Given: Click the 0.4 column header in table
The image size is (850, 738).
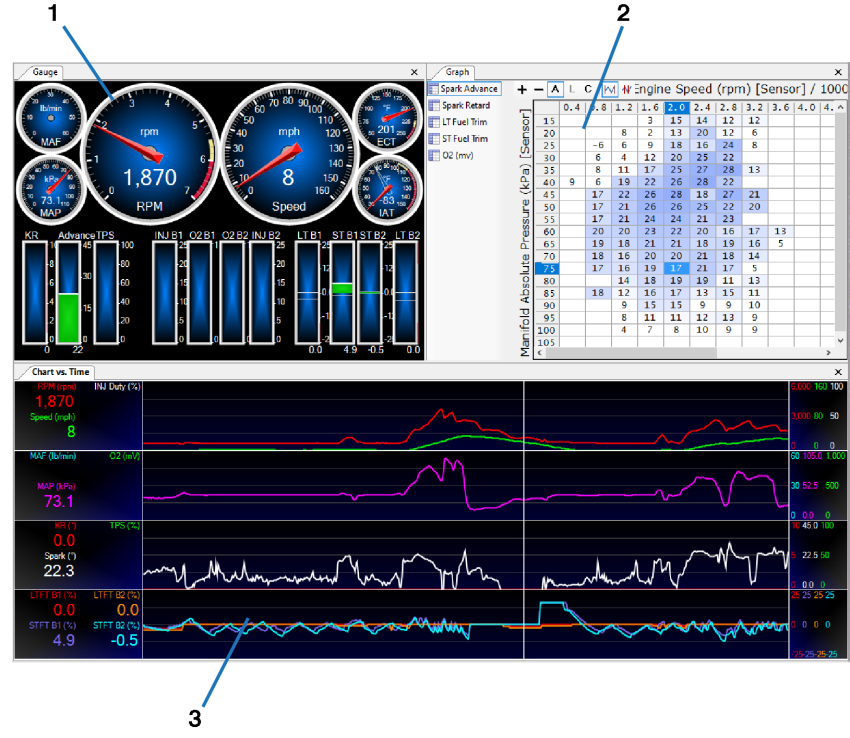Looking at the screenshot, I should click(572, 107).
